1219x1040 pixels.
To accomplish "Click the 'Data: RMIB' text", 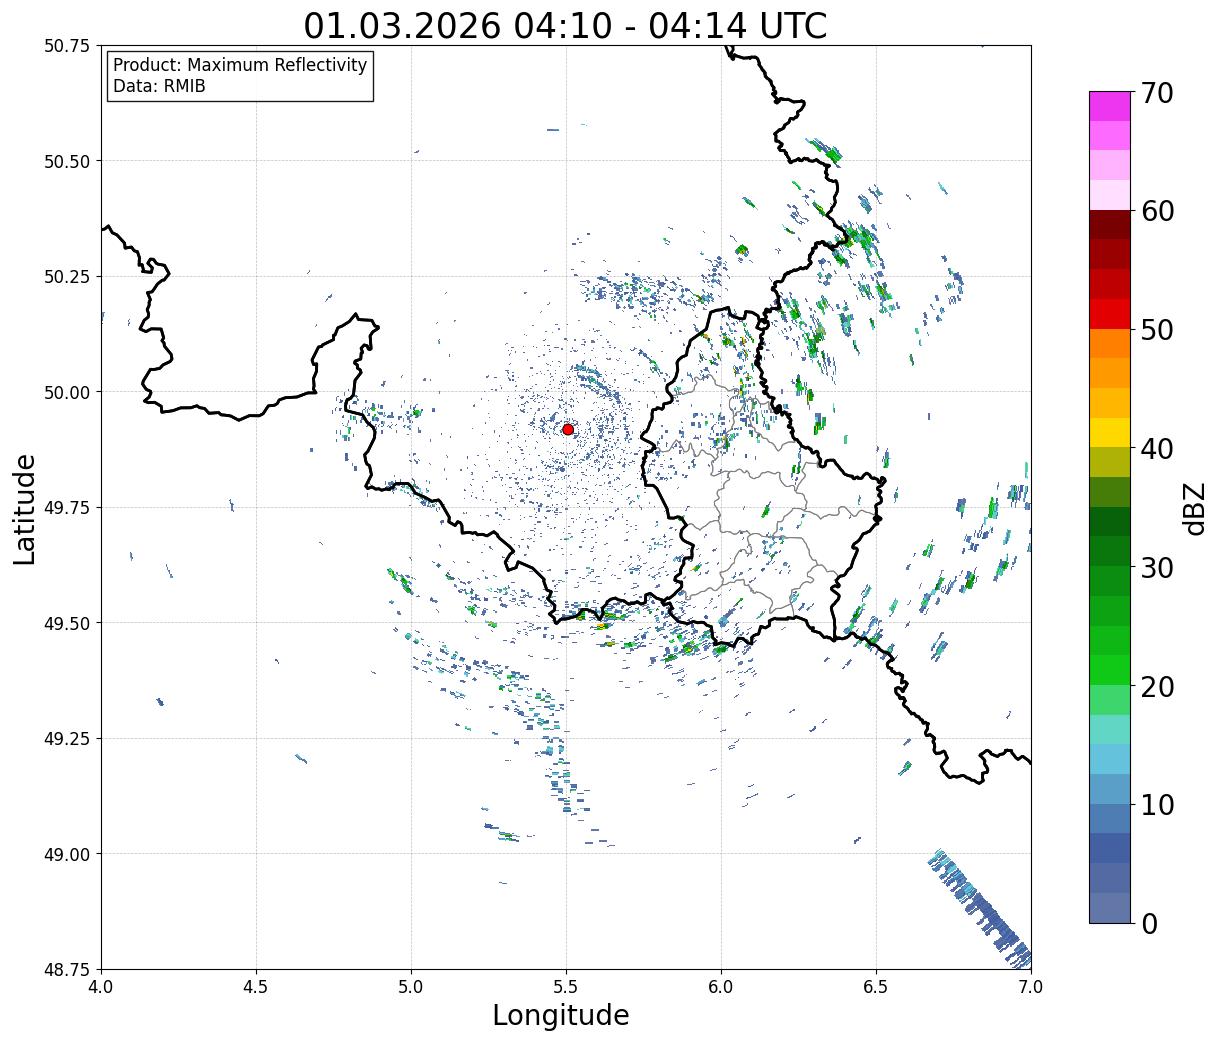I will coord(159,86).
